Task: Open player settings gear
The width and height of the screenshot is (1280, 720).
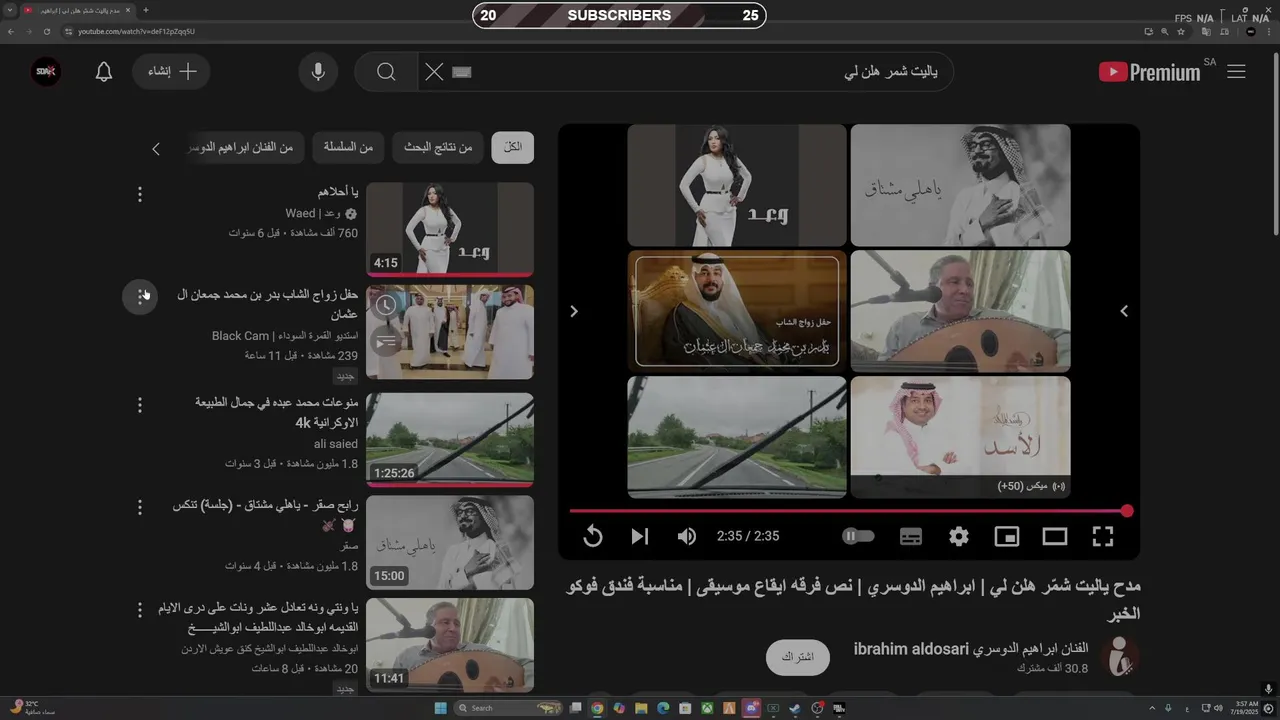Action: (x=959, y=537)
